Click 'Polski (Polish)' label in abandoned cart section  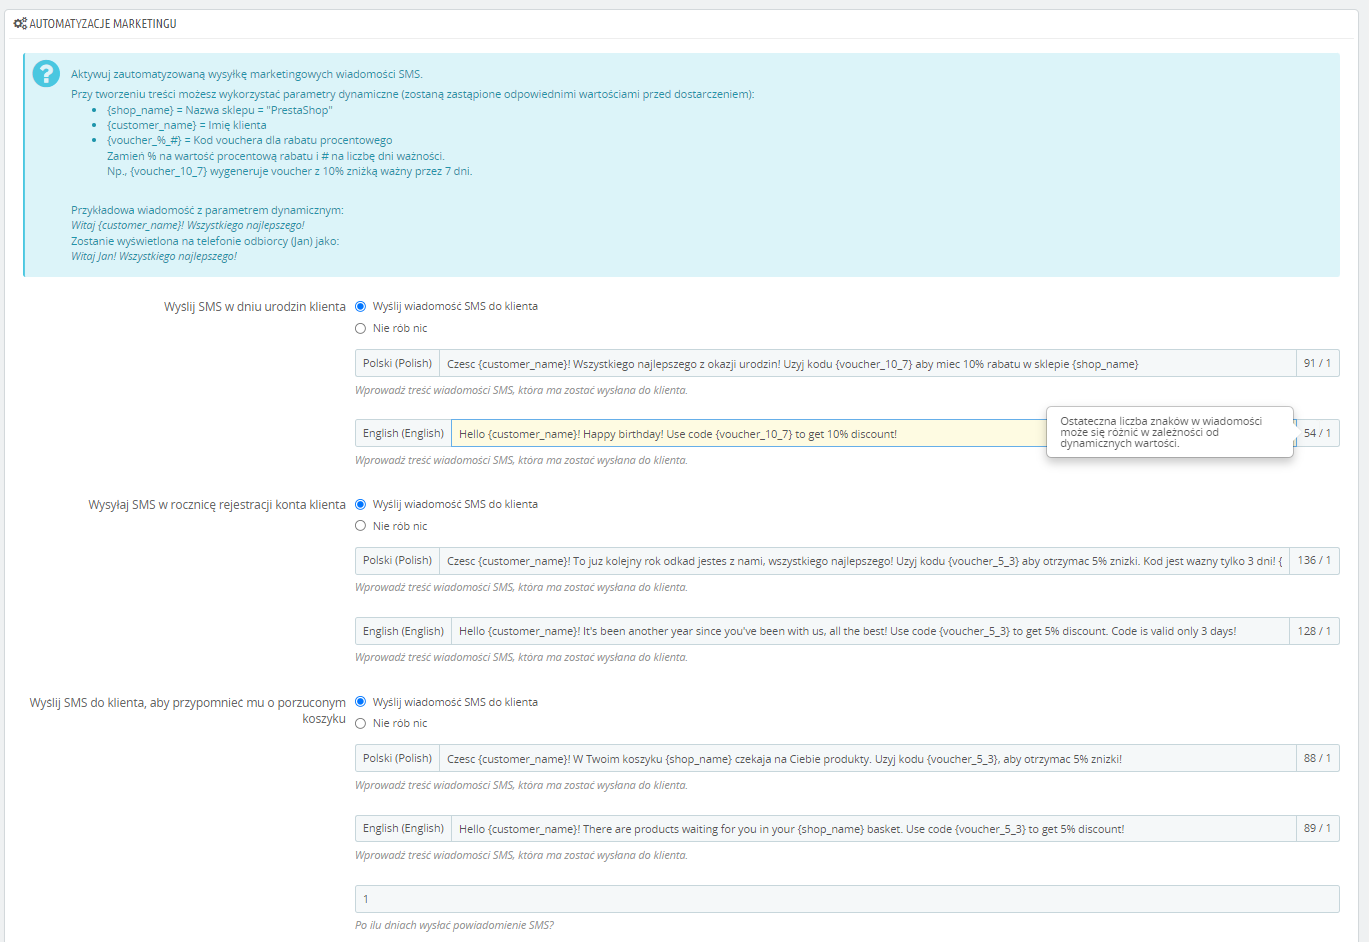[x=398, y=759]
